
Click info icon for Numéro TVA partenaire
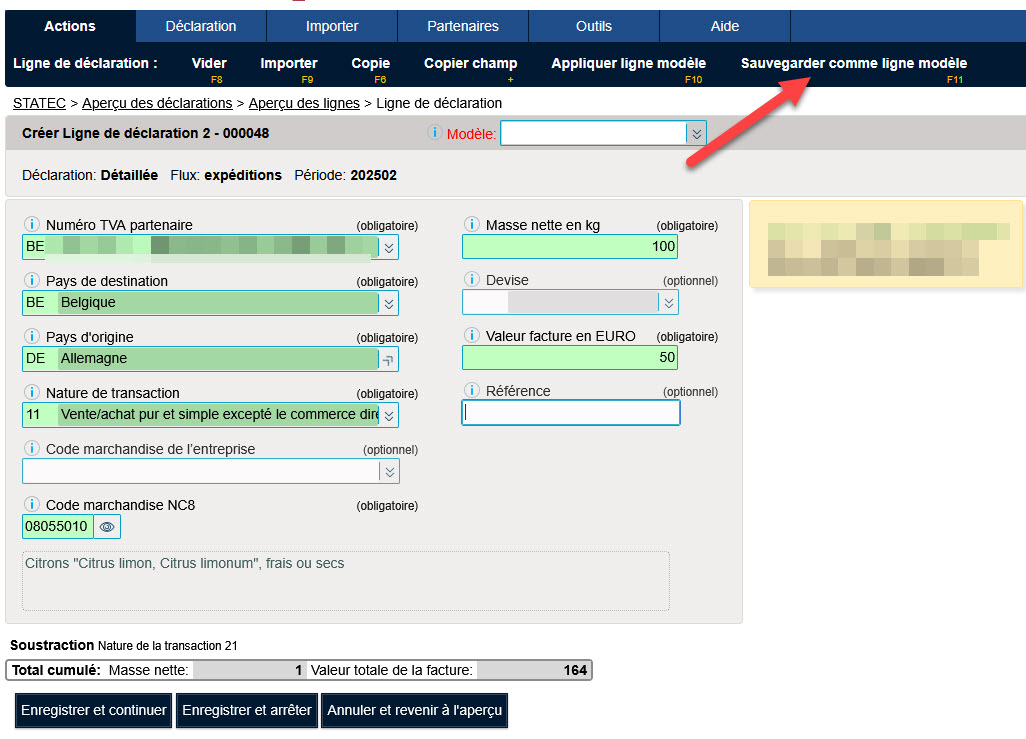31,224
